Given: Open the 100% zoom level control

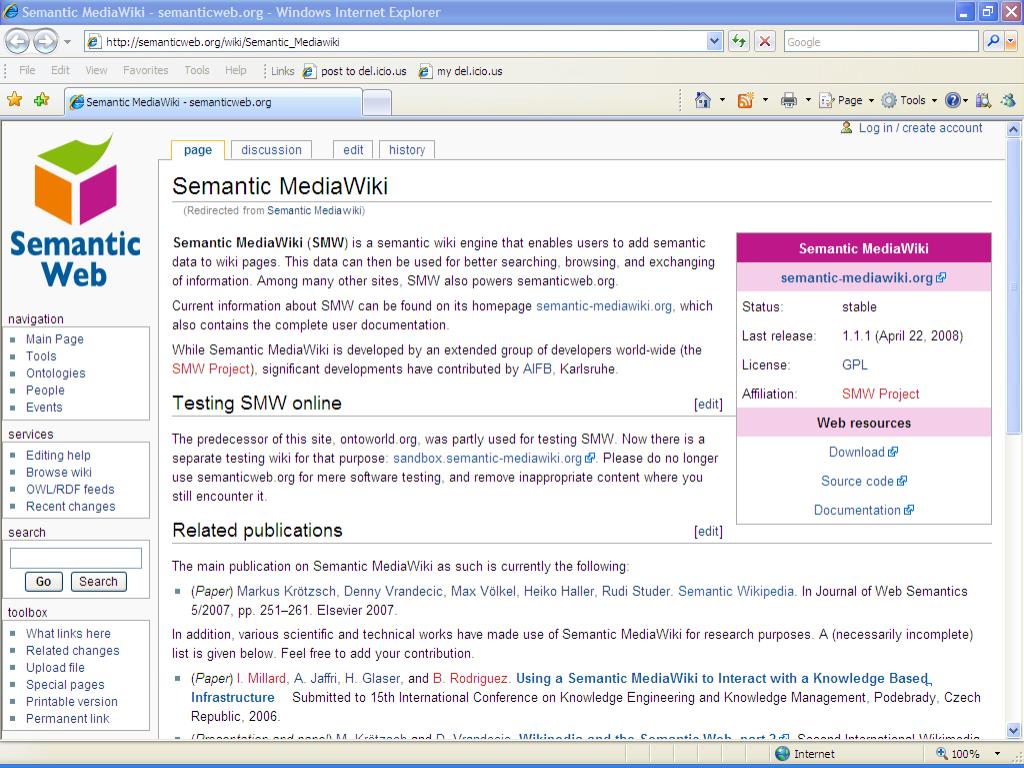Looking at the screenshot, I should coord(969,754).
